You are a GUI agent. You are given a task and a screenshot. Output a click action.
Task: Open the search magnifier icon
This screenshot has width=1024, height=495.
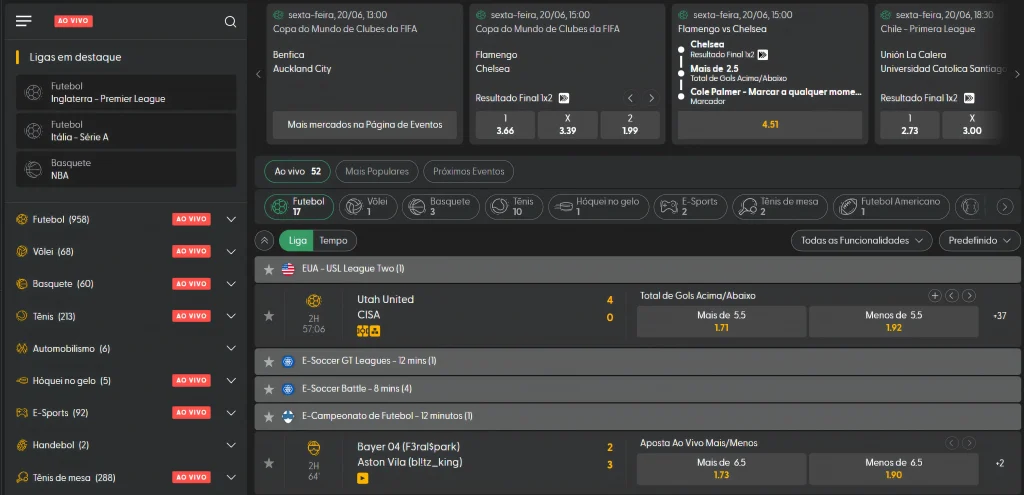click(231, 22)
